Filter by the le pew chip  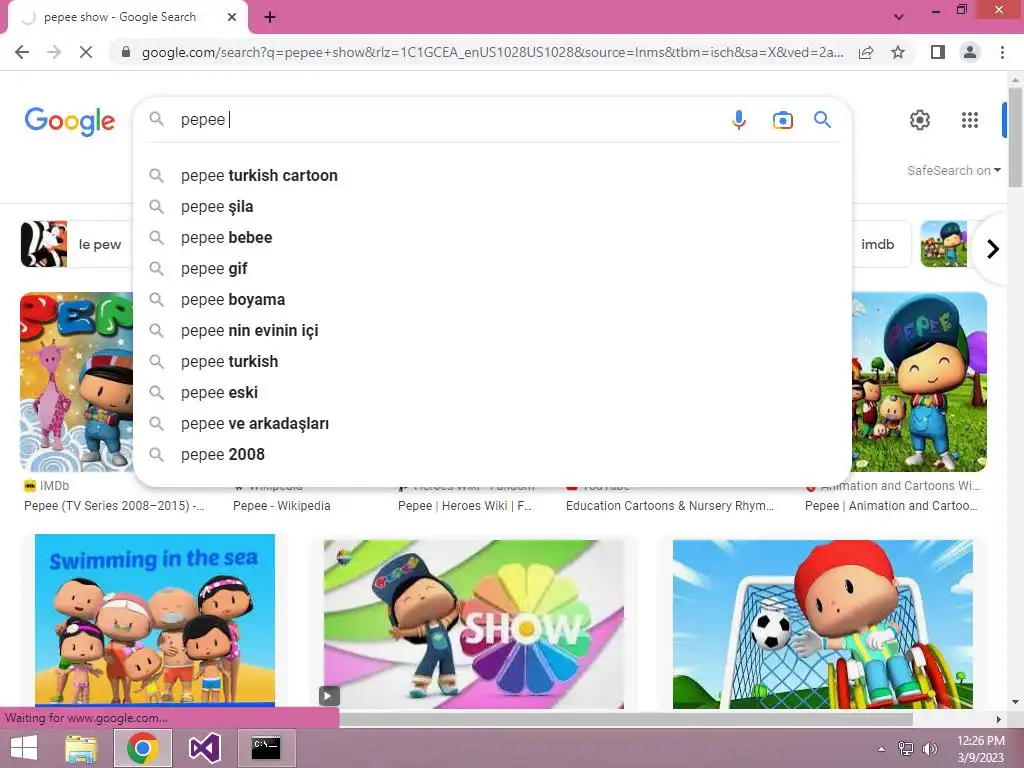click(76, 244)
